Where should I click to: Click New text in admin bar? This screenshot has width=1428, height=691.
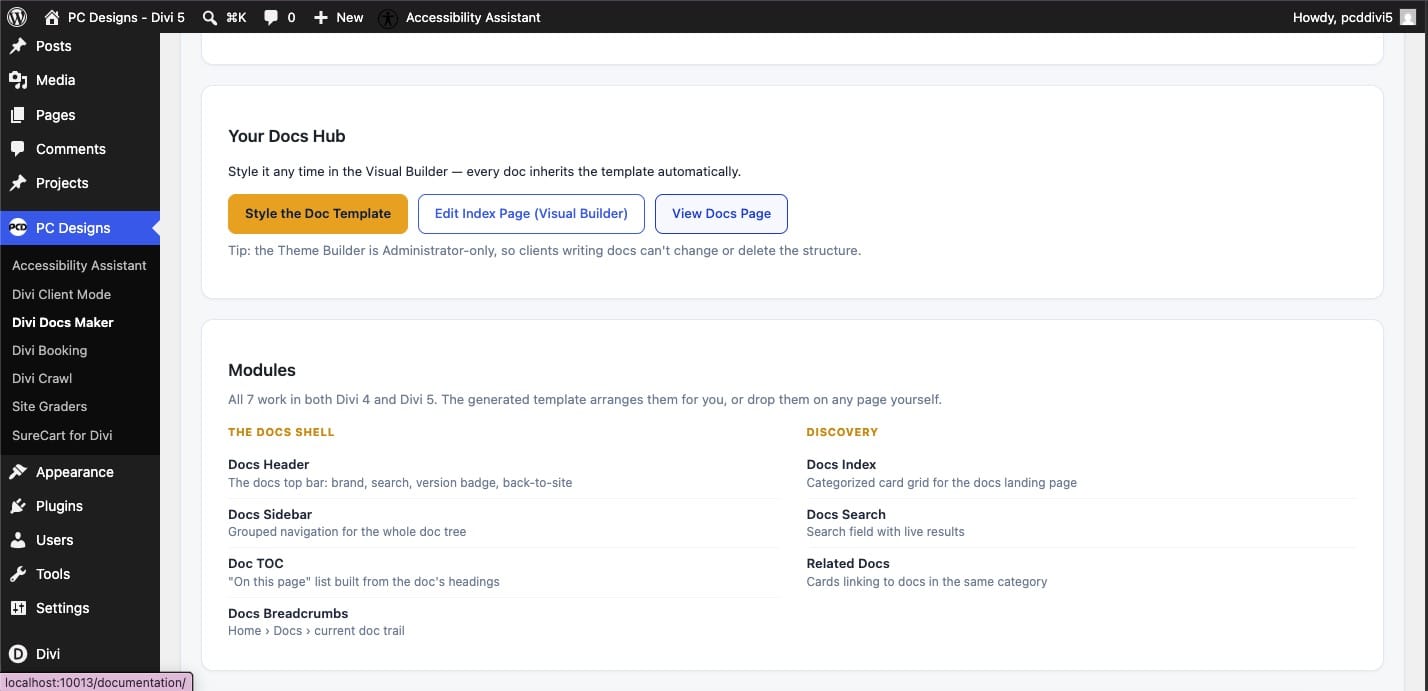(x=350, y=17)
